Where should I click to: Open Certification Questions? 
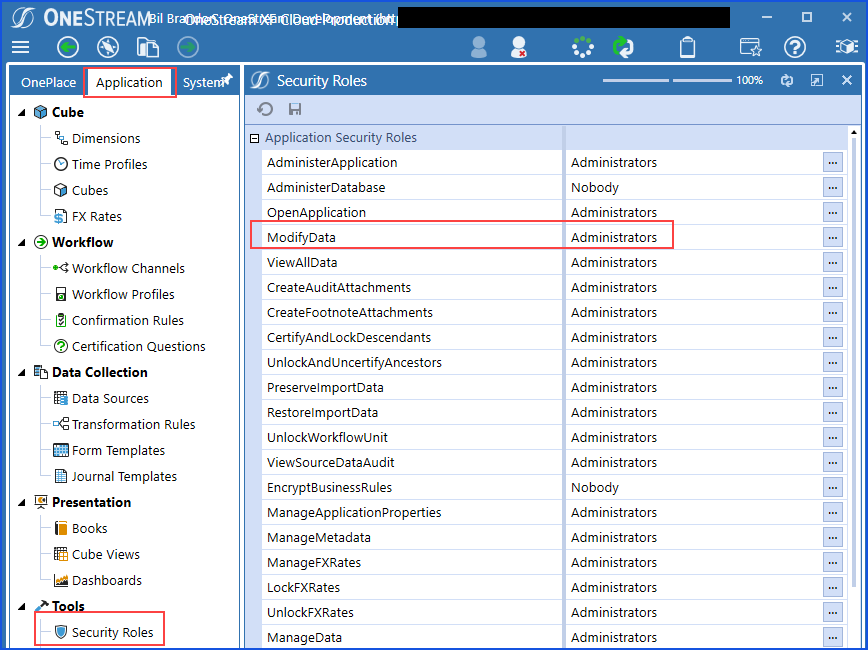pyautogui.click(x=130, y=347)
